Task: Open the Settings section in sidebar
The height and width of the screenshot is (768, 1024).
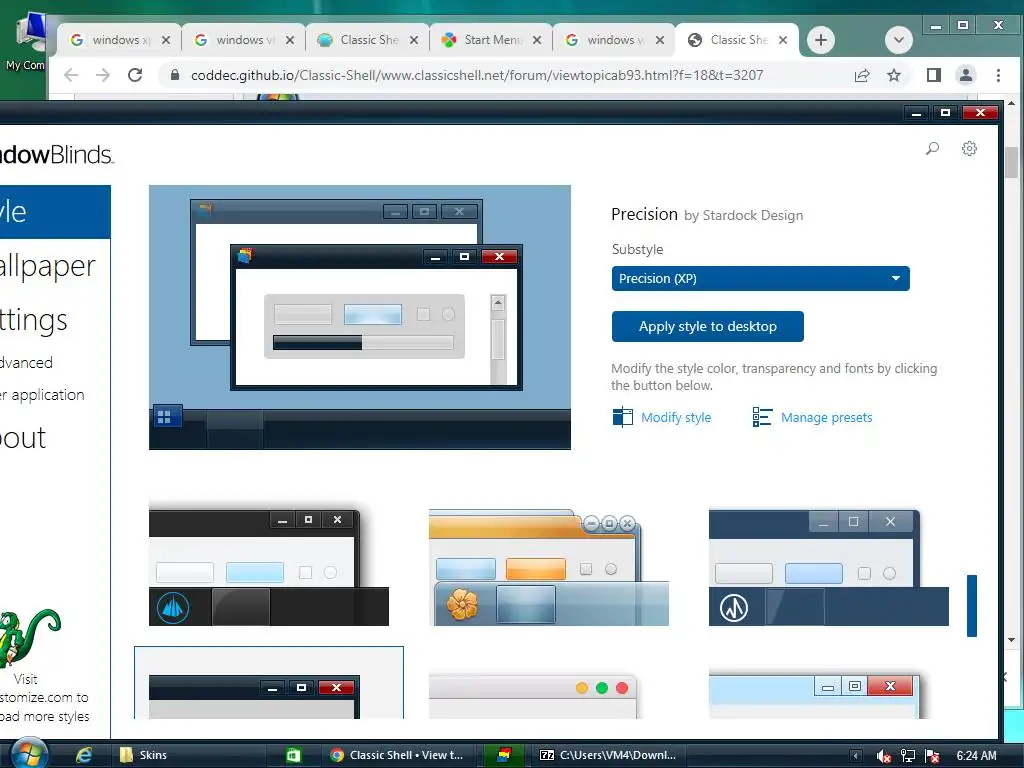Action: (x=33, y=319)
